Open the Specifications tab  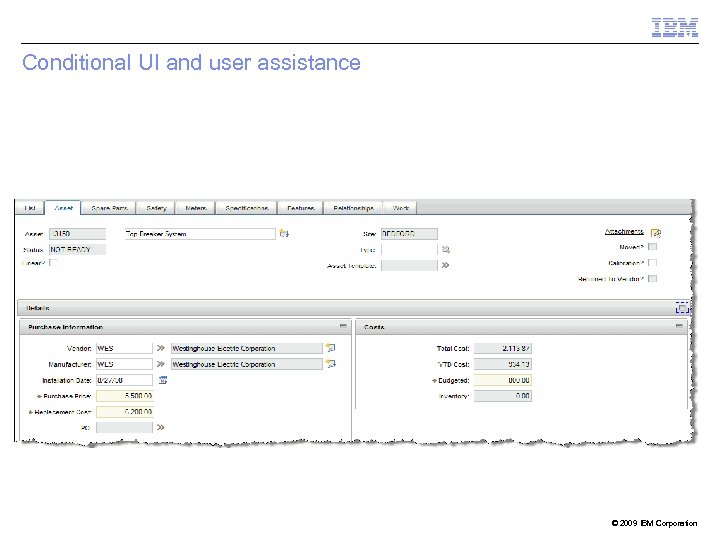[x=247, y=208]
